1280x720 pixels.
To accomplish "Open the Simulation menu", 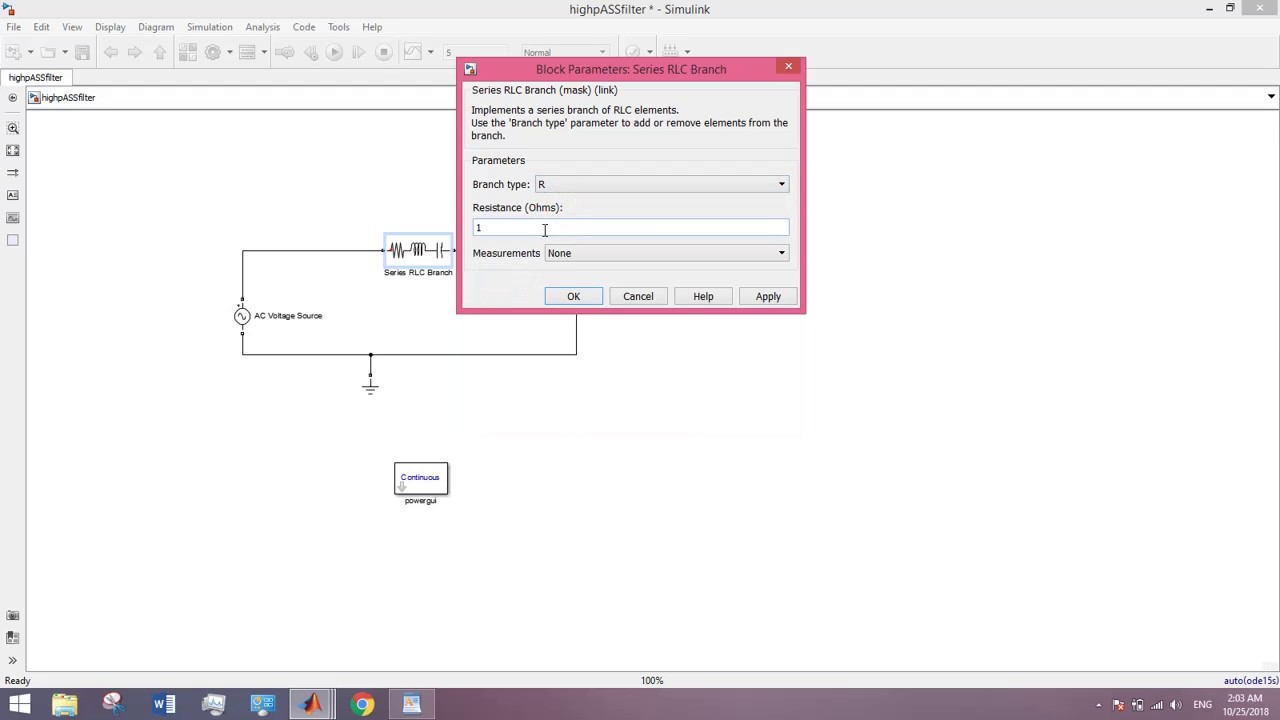I will click(209, 27).
